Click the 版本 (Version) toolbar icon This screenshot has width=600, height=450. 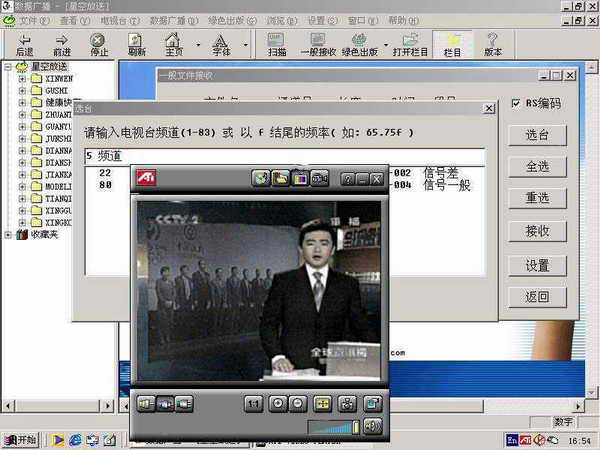click(493, 45)
